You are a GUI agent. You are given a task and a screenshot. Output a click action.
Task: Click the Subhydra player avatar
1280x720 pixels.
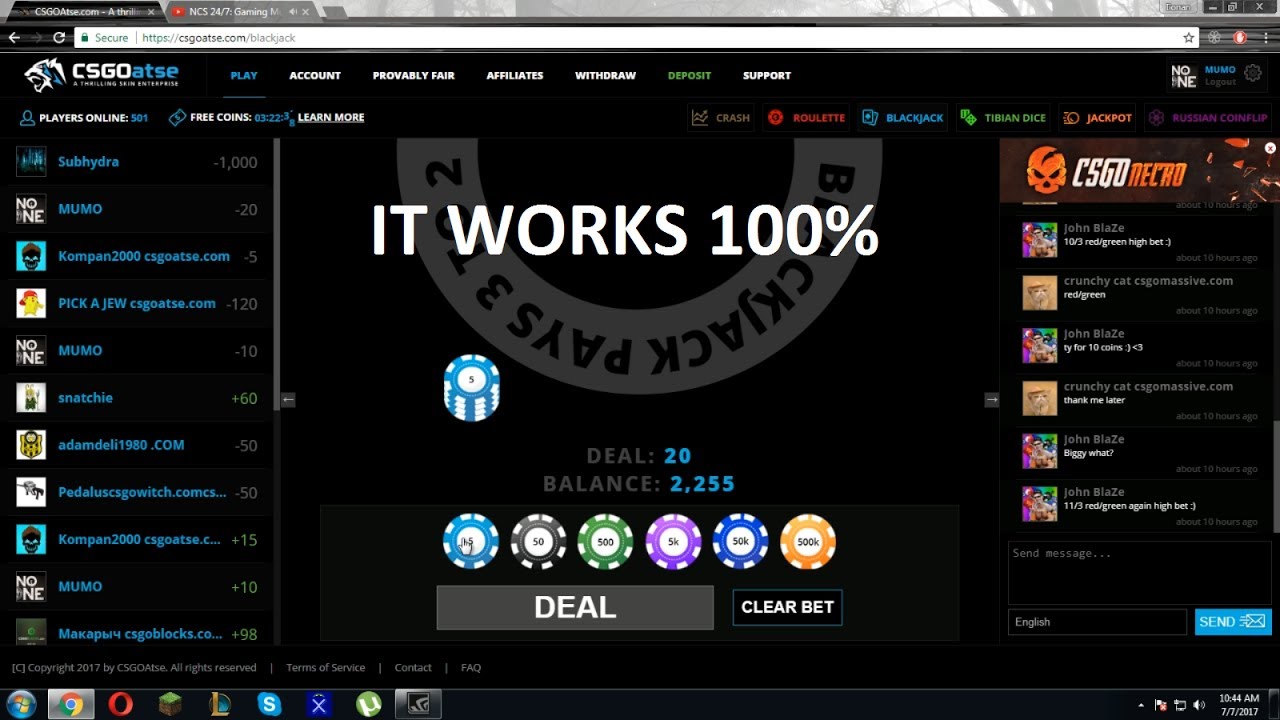(x=31, y=162)
